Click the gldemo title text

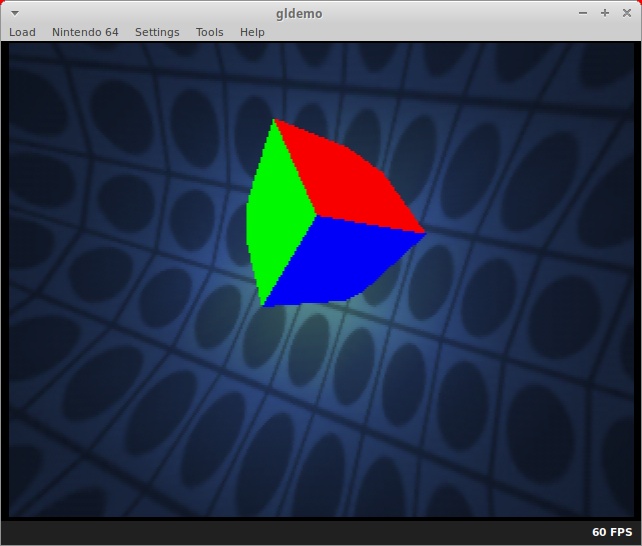tap(299, 14)
